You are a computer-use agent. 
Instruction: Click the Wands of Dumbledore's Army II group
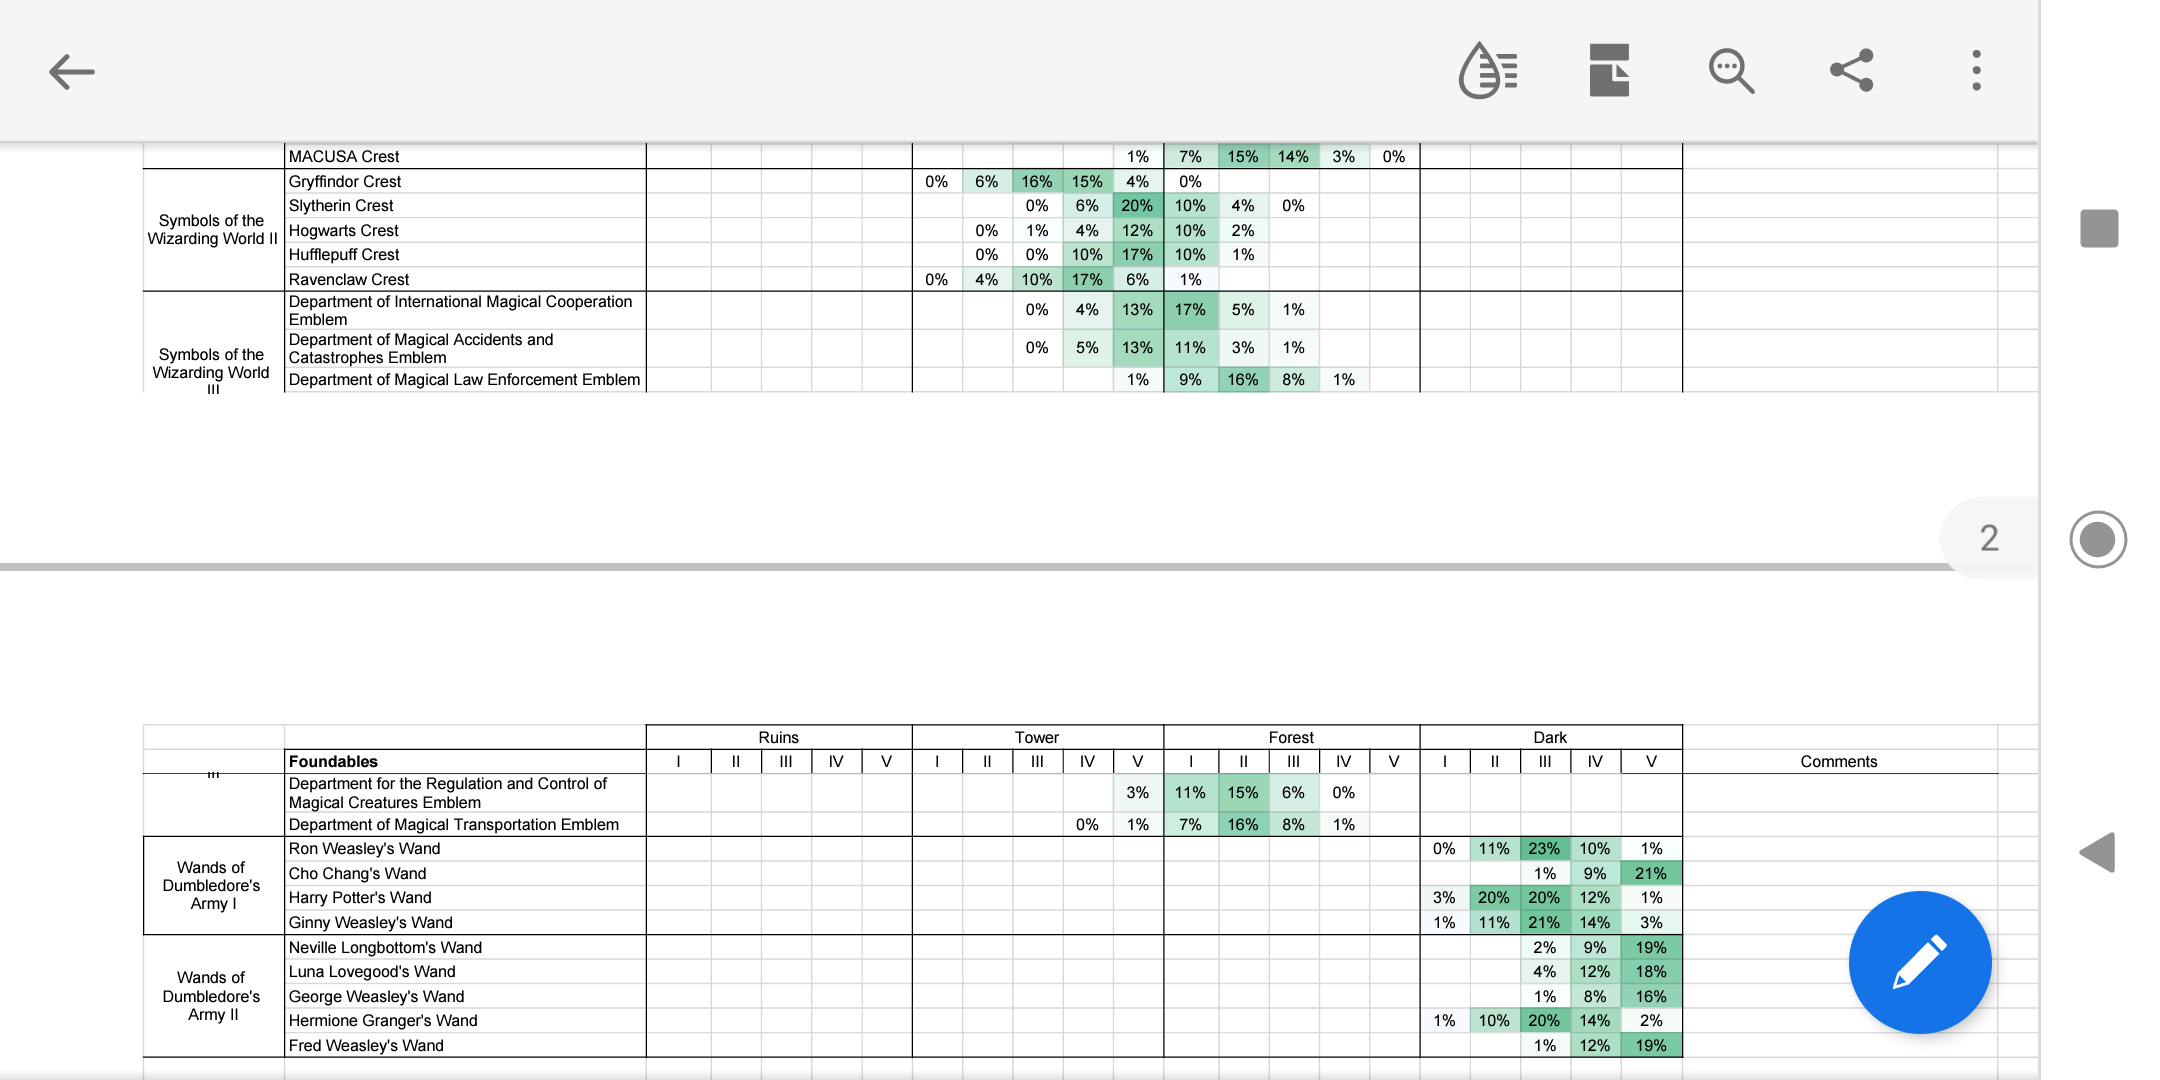tap(212, 996)
